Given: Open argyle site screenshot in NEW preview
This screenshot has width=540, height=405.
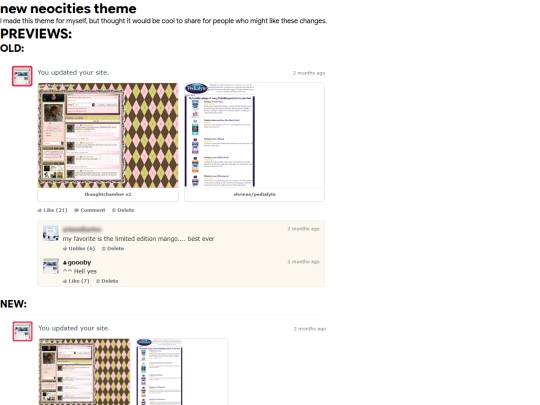Looking at the screenshot, I should pyautogui.click(x=85, y=372).
